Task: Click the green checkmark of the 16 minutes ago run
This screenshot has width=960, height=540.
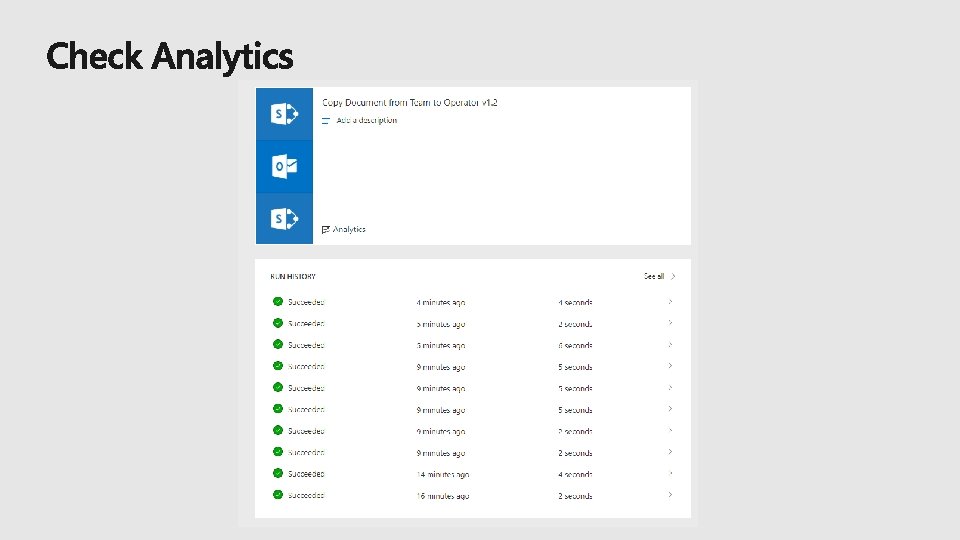Action: coord(277,495)
